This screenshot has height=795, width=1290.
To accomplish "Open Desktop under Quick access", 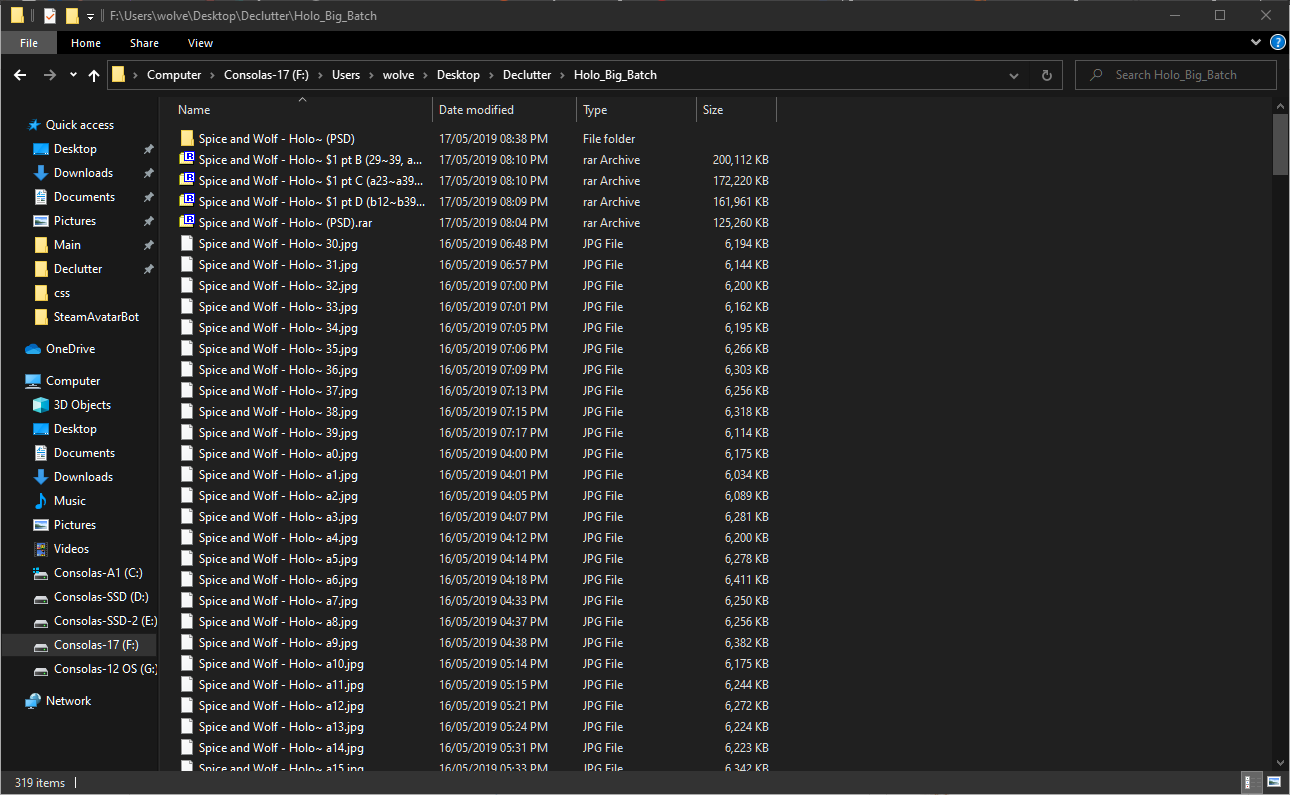I will [75, 149].
